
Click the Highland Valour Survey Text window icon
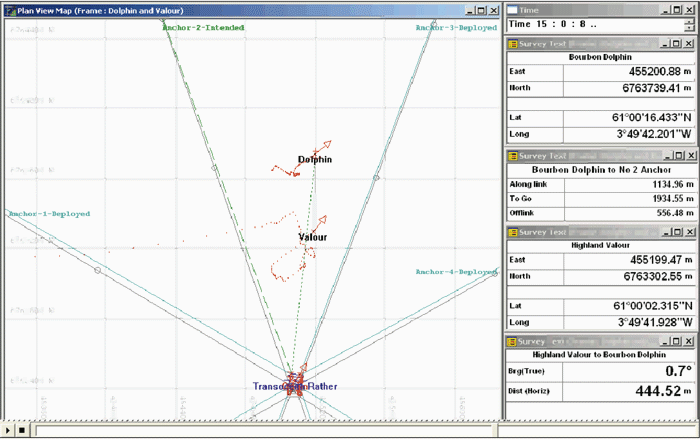[513, 232]
